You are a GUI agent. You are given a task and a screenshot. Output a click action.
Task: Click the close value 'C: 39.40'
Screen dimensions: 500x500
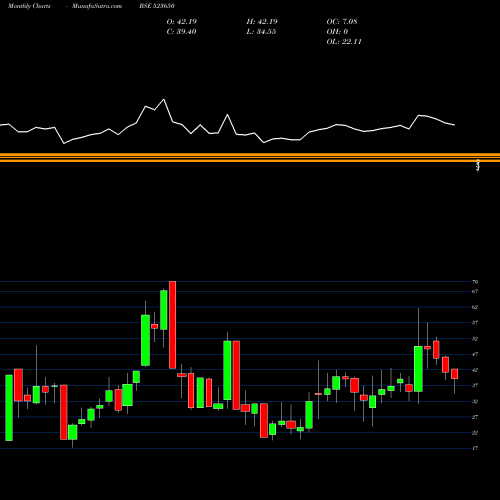[x=181, y=32]
